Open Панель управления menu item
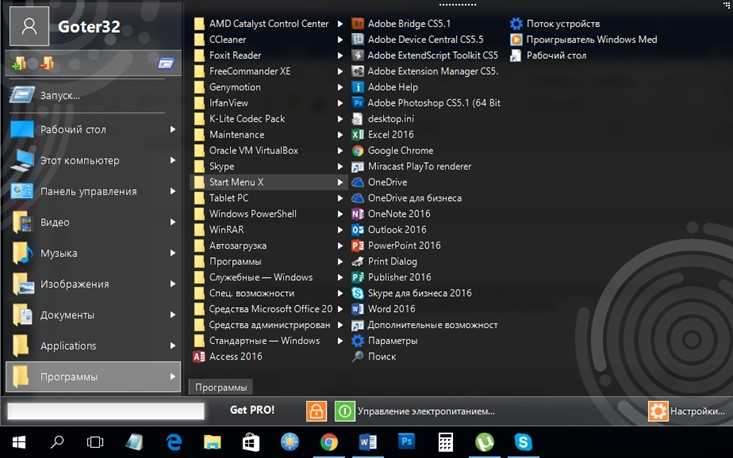Viewport: 733px width, 458px height. 93,191
